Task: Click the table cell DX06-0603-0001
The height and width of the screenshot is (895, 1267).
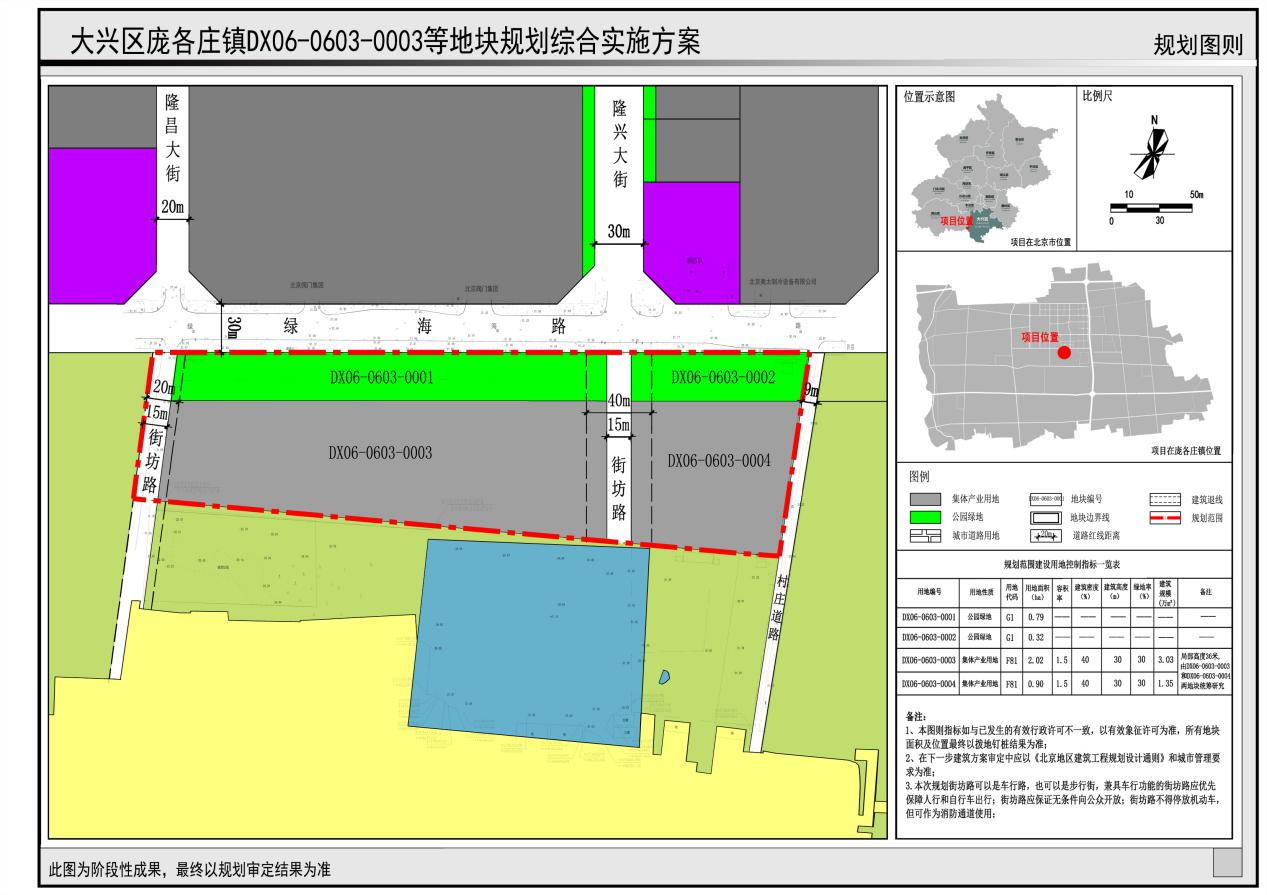Action: pyautogui.click(x=928, y=617)
